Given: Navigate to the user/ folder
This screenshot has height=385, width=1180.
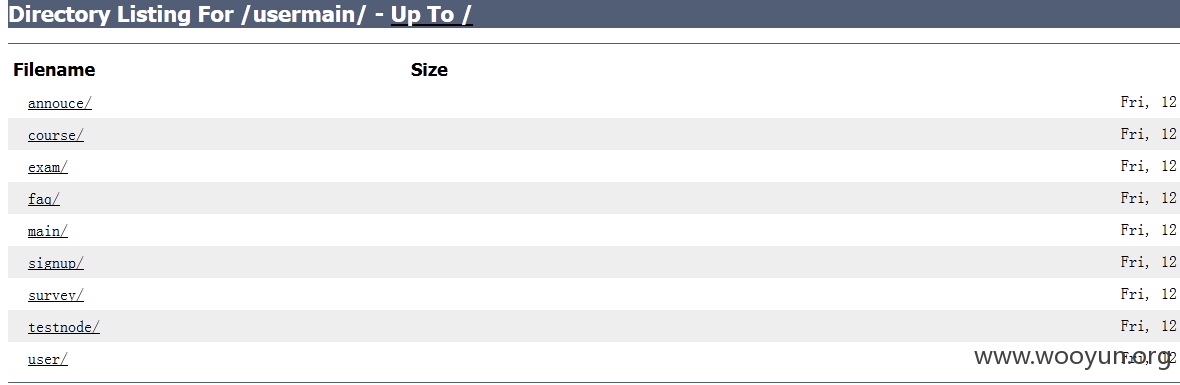Looking at the screenshot, I should (47, 359).
